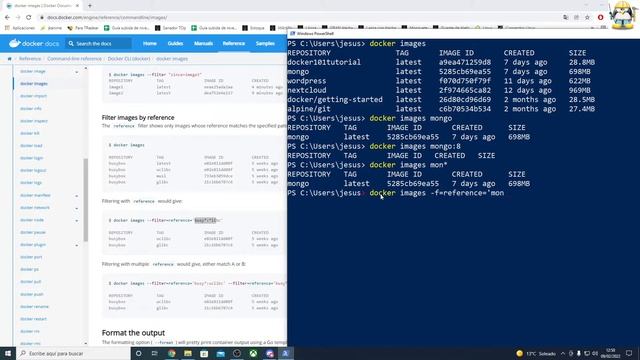Expand the docker manifest sidebar entry

point(77,196)
